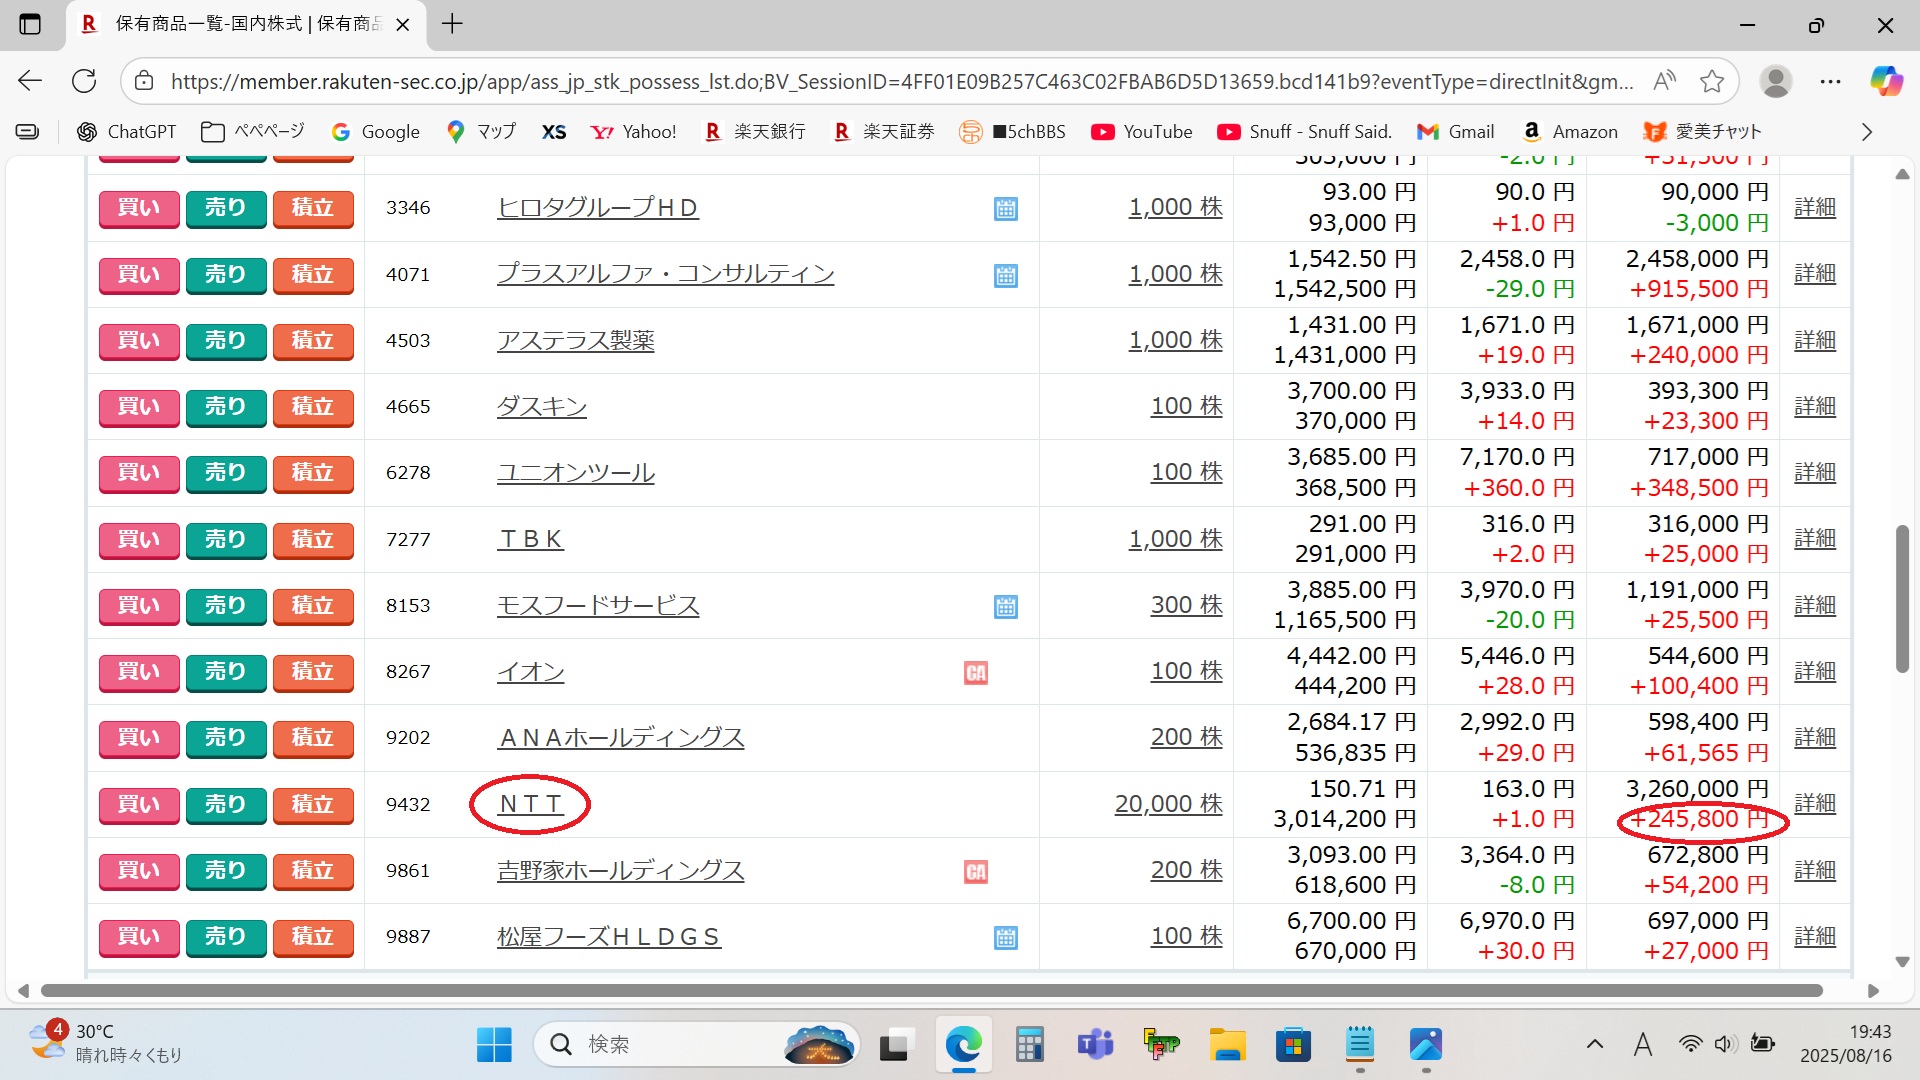
Task: Open Microsoft Store from taskbar
Action: point(1293,1045)
